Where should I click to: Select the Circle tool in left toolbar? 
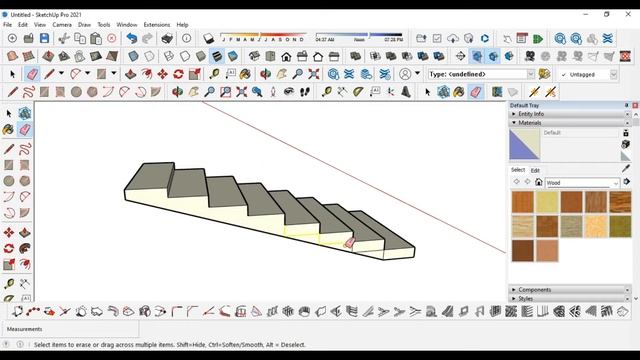coord(9,181)
